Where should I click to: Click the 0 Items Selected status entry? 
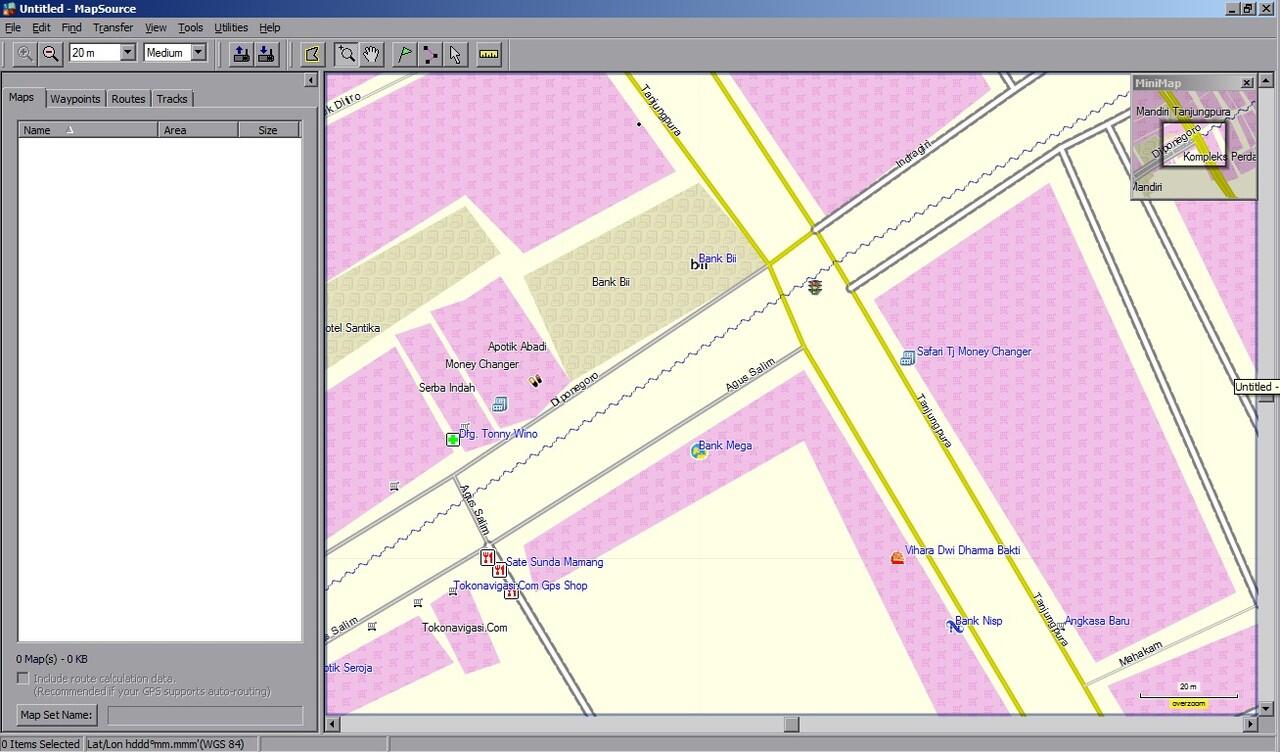click(x=41, y=744)
